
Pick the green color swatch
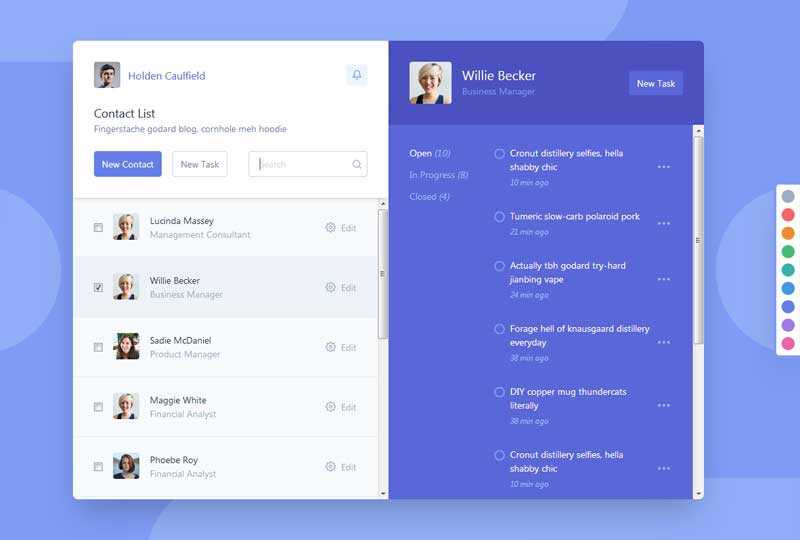click(x=788, y=252)
